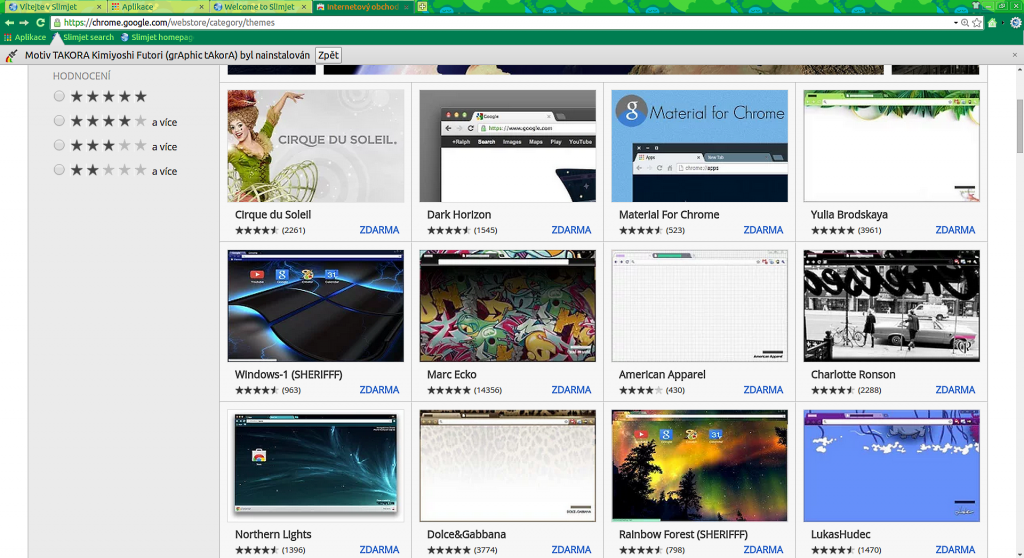
Task: Click ZDARMA for LukasHudec theme
Action: pyautogui.click(x=955, y=550)
